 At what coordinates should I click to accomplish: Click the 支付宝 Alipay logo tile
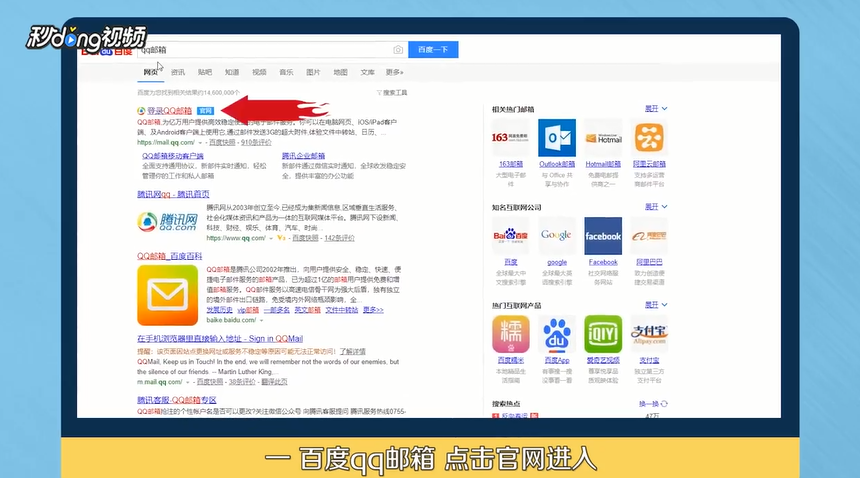pos(649,334)
